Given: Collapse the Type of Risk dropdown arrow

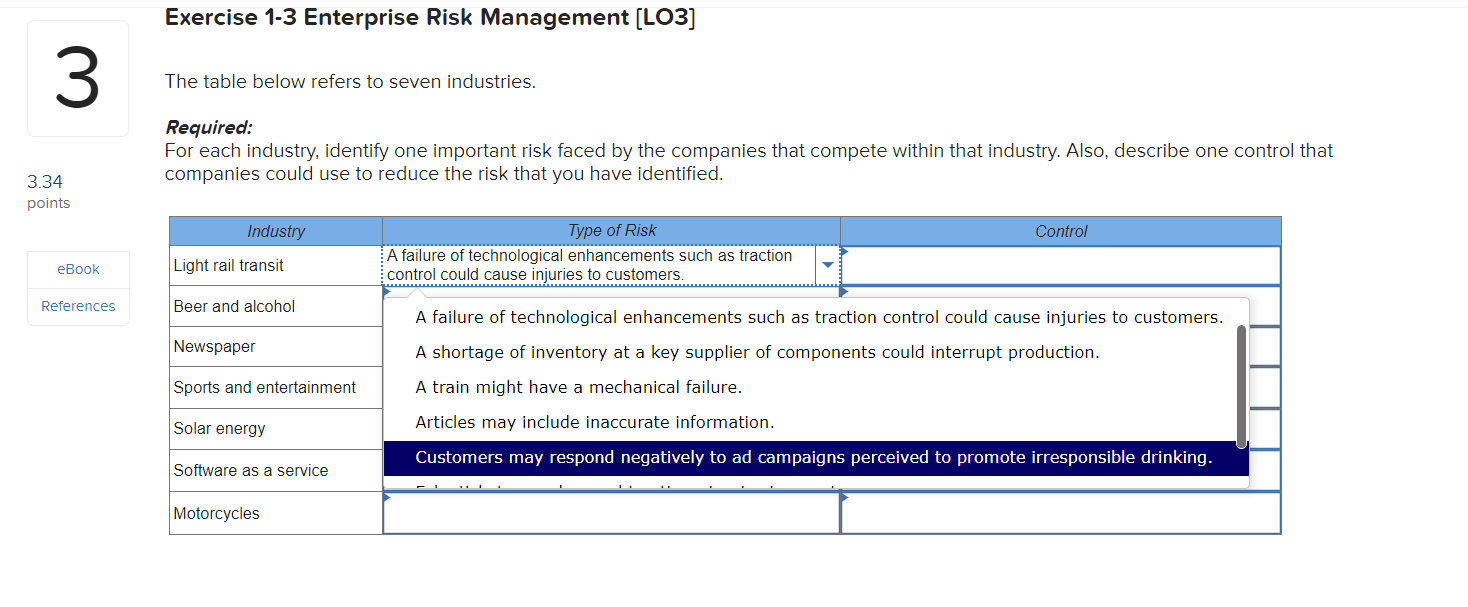Looking at the screenshot, I should 827,265.
